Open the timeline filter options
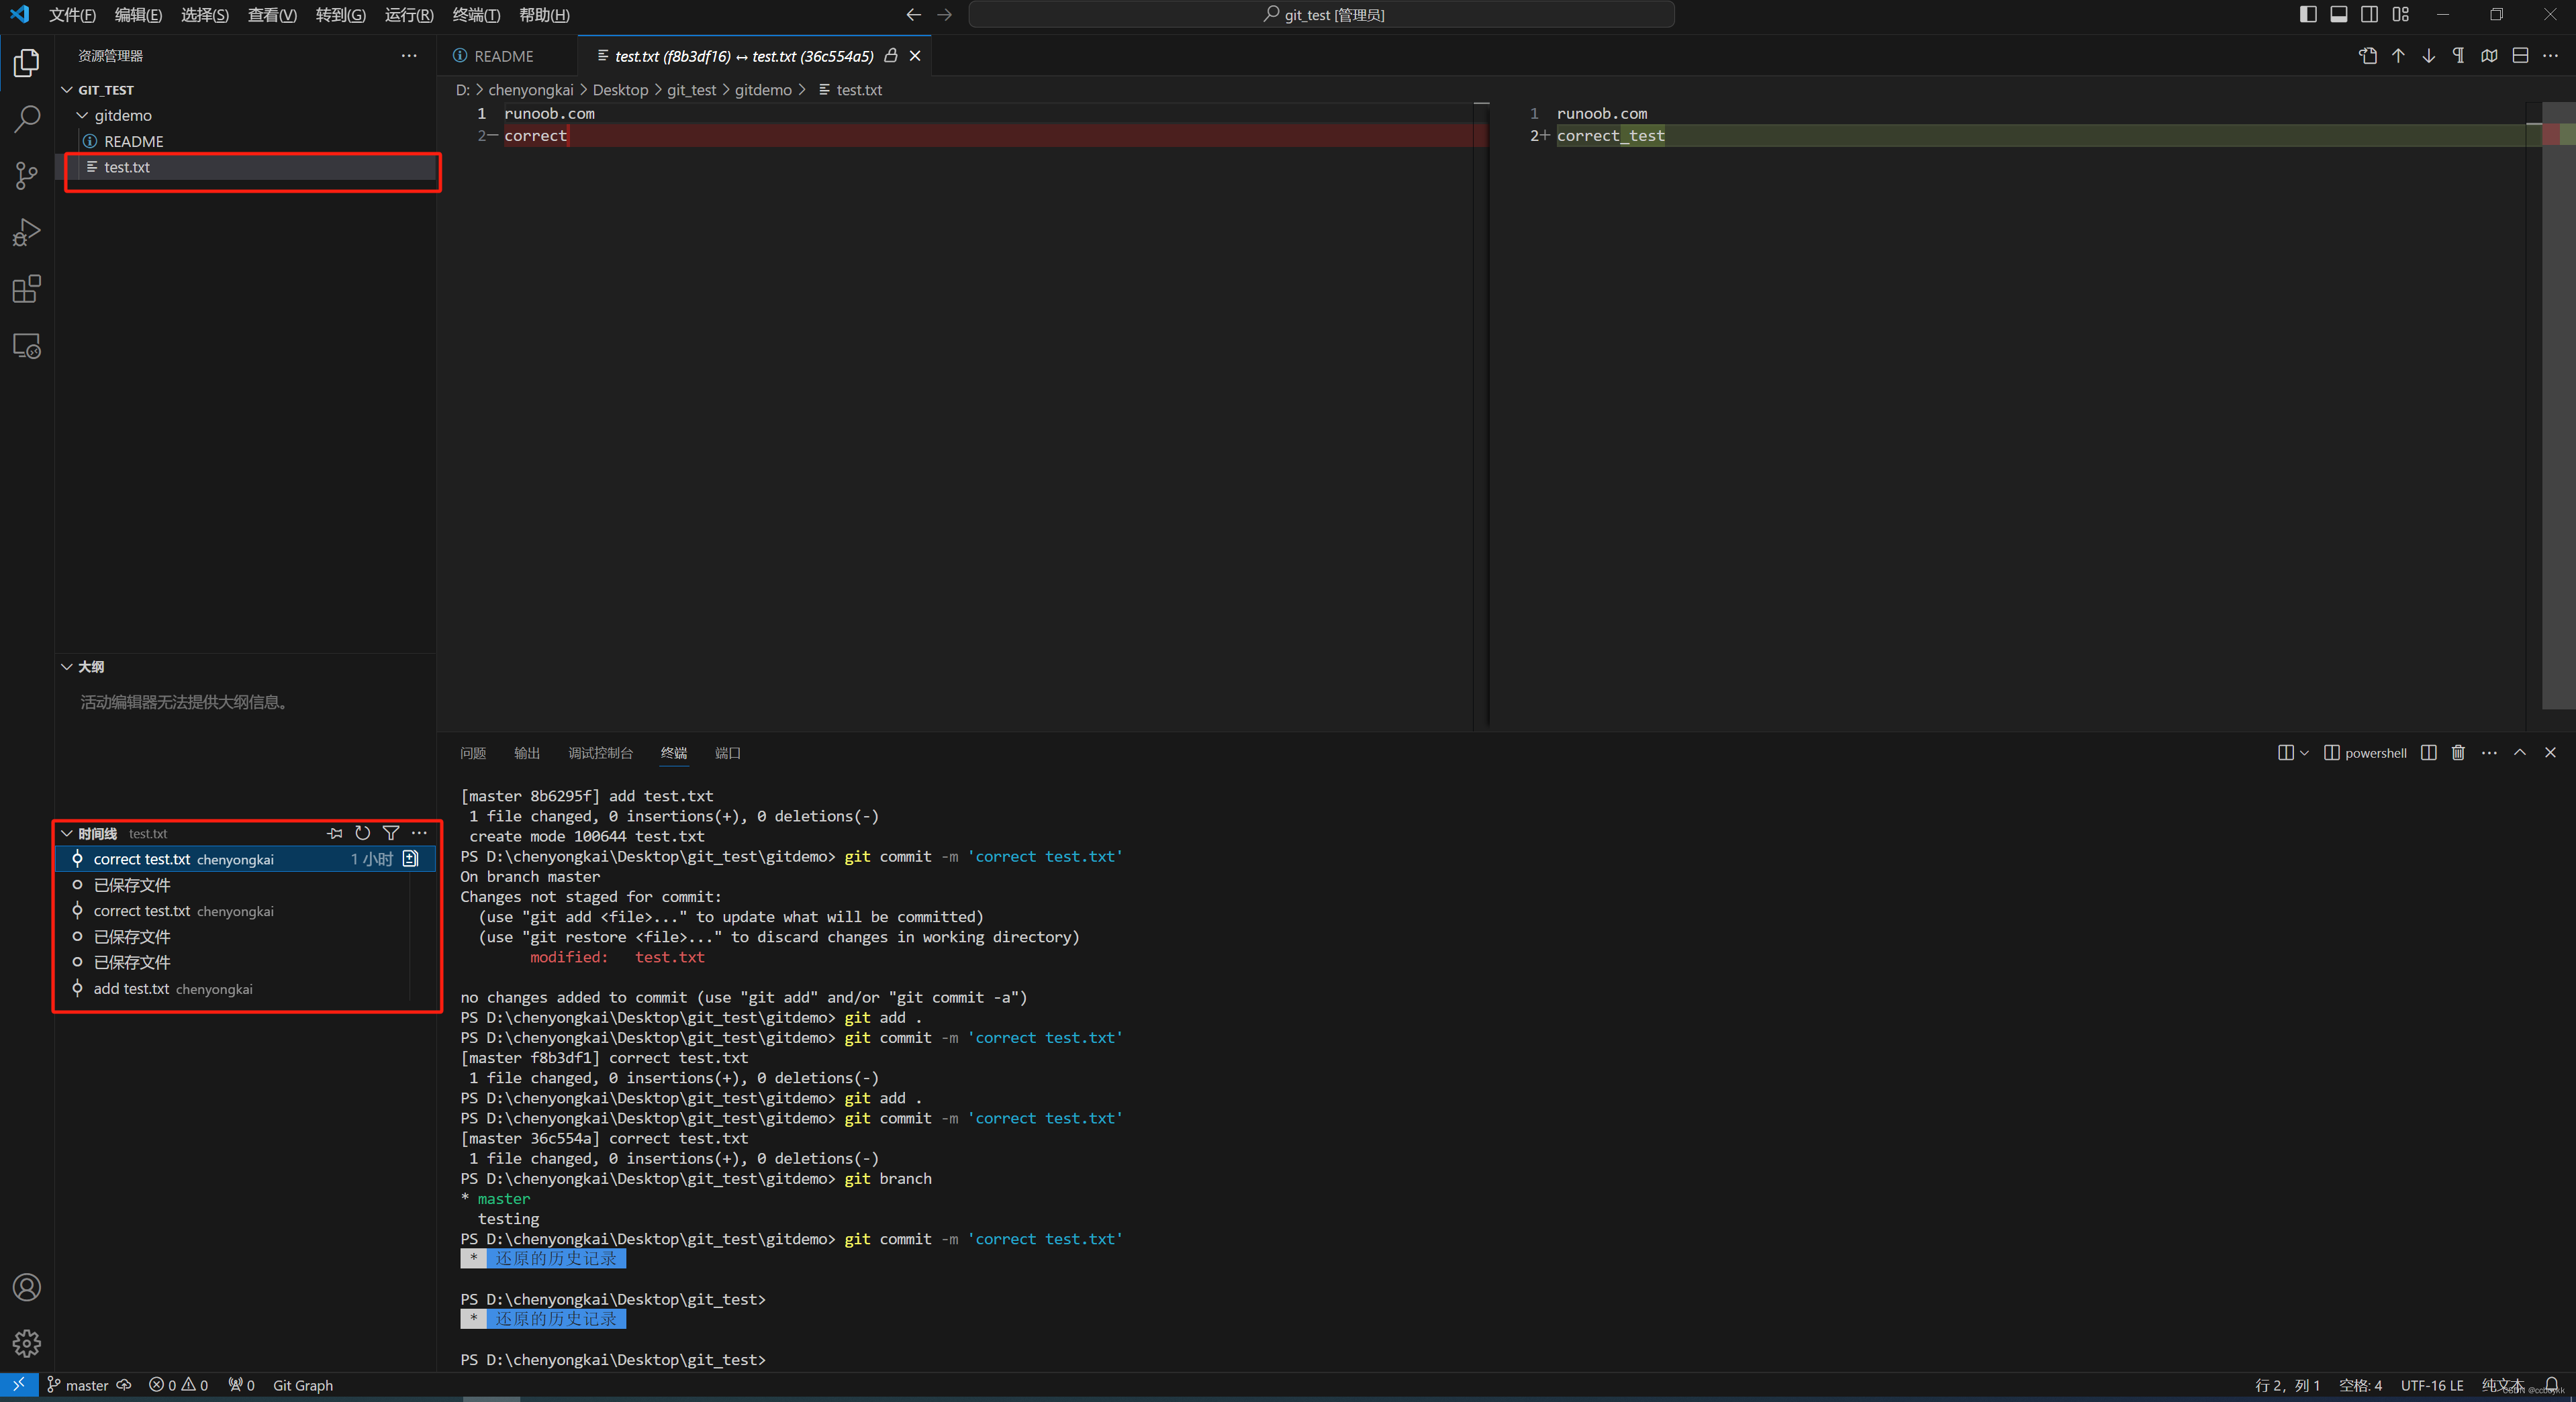Viewport: 2576px width, 1402px height. (391, 833)
